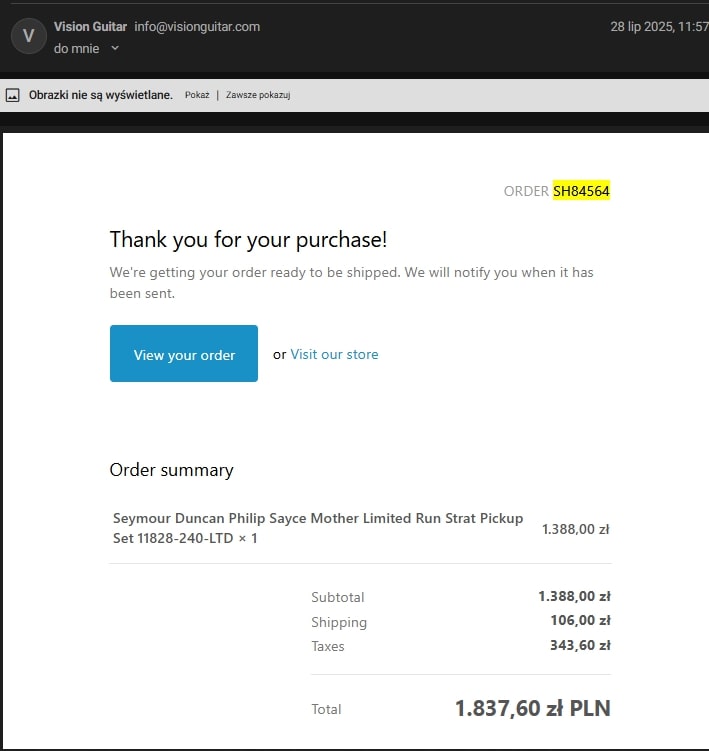
Task: Click the Shipping cost 106,00 zł
Action: [x=581, y=620]
